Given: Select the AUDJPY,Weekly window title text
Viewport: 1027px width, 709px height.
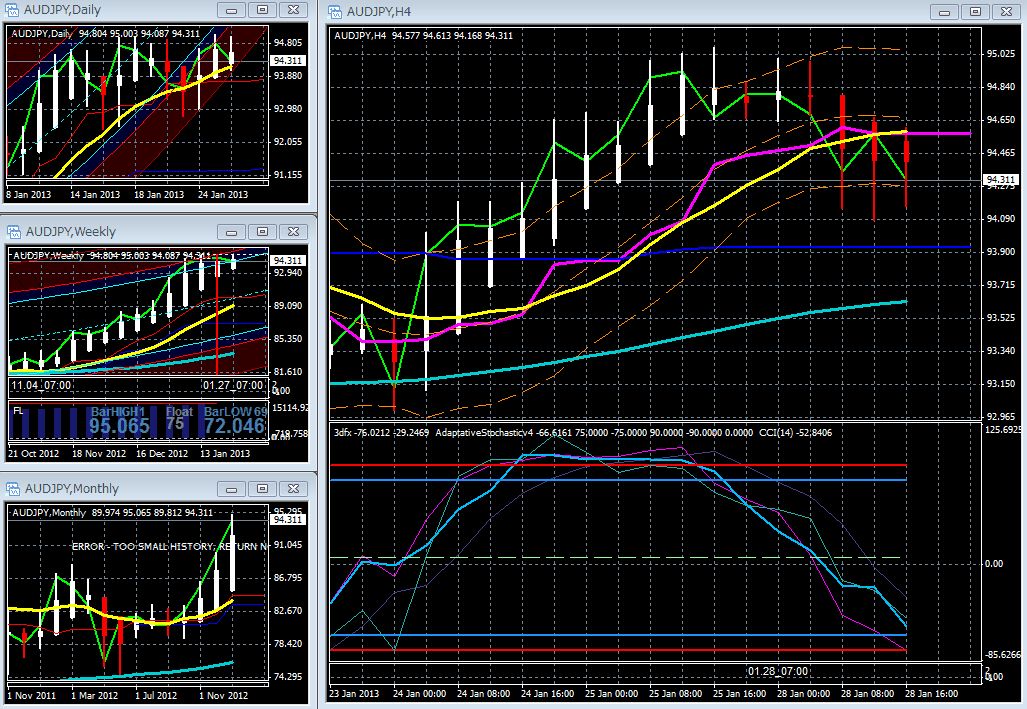Looking at the screenshot, I should (71, 232).
